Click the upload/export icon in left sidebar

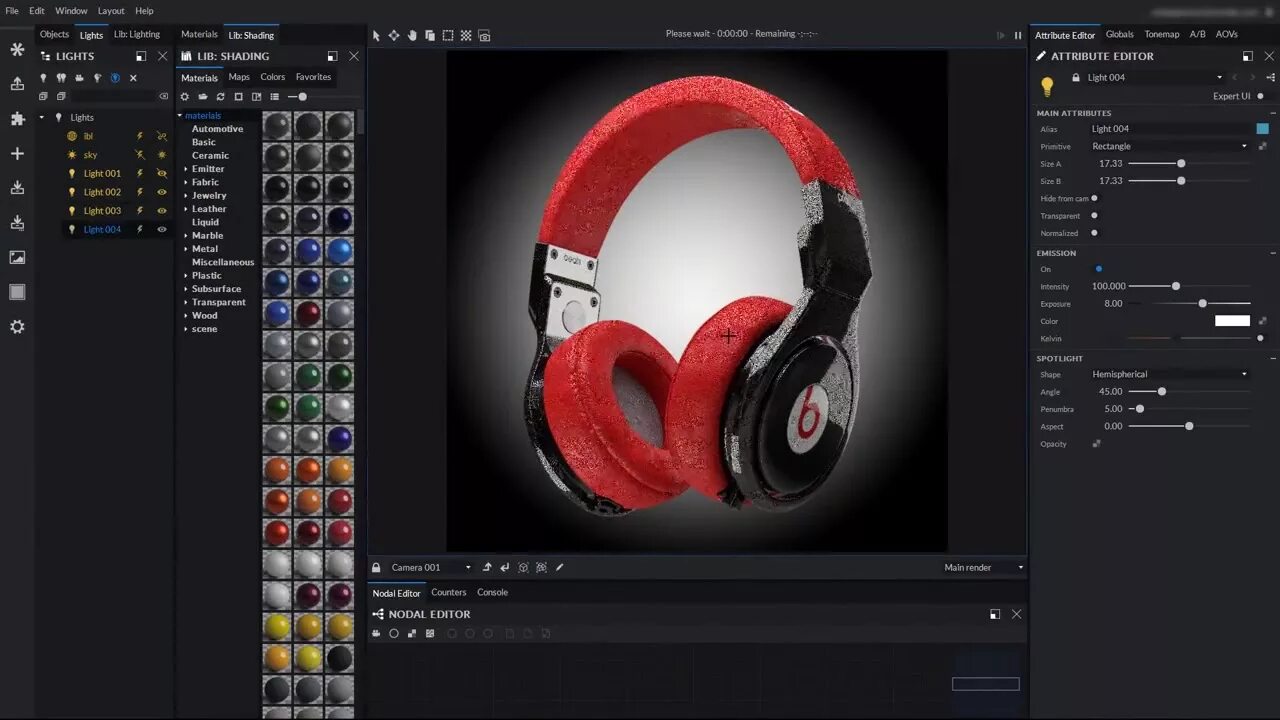click(x=17, y=84)
